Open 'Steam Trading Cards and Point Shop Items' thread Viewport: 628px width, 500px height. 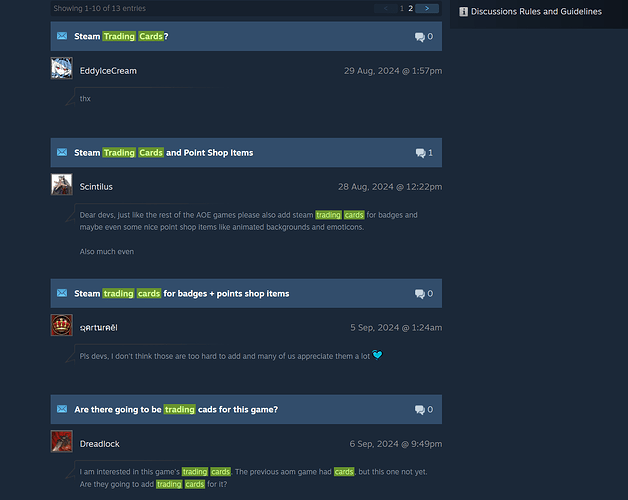(x=163, y=153)
